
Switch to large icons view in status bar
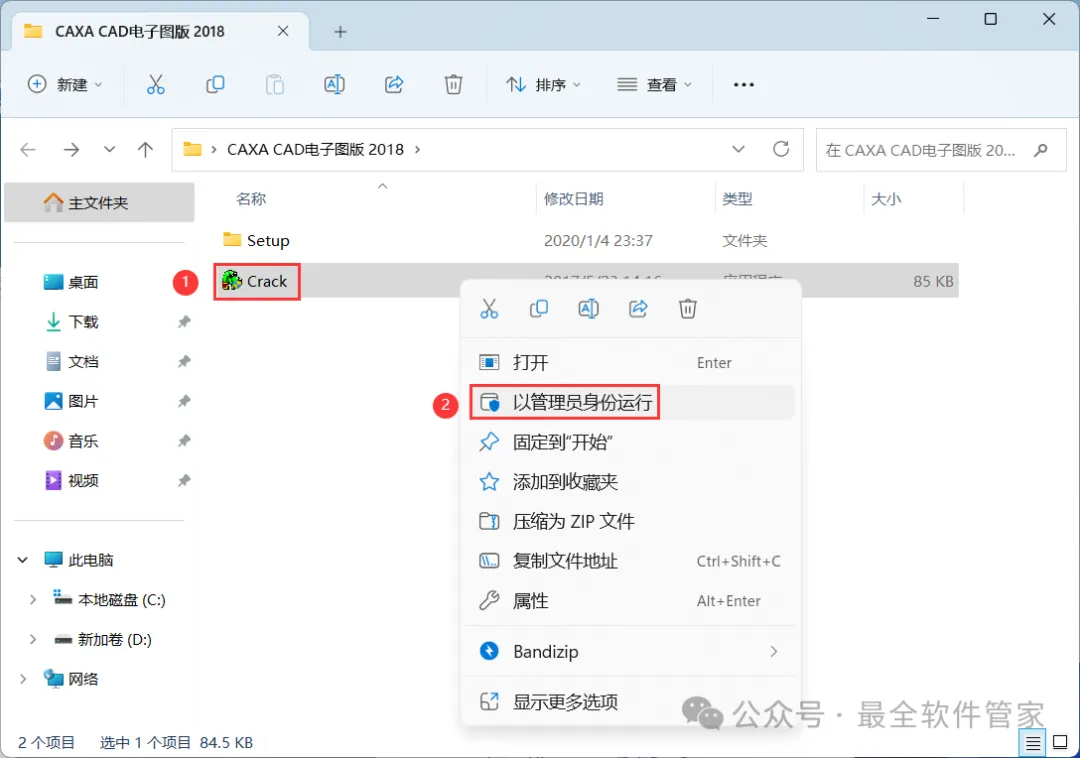1061,743
